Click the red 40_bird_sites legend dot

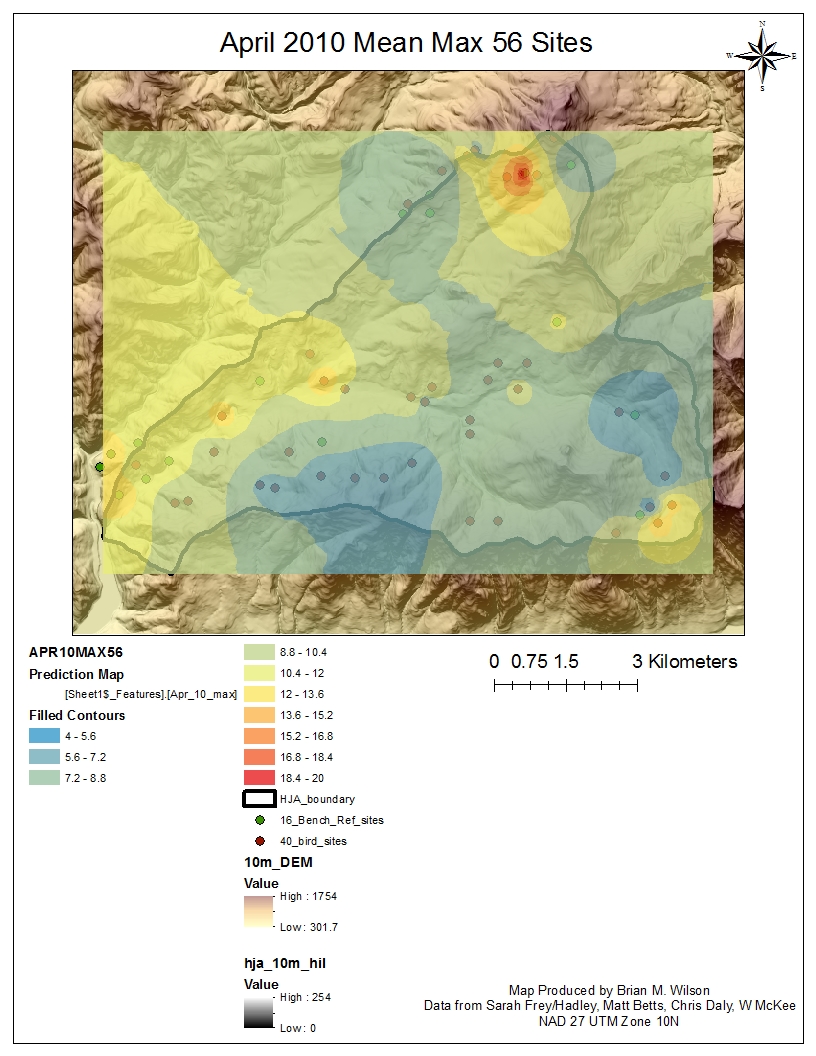(x=260, y=841)
